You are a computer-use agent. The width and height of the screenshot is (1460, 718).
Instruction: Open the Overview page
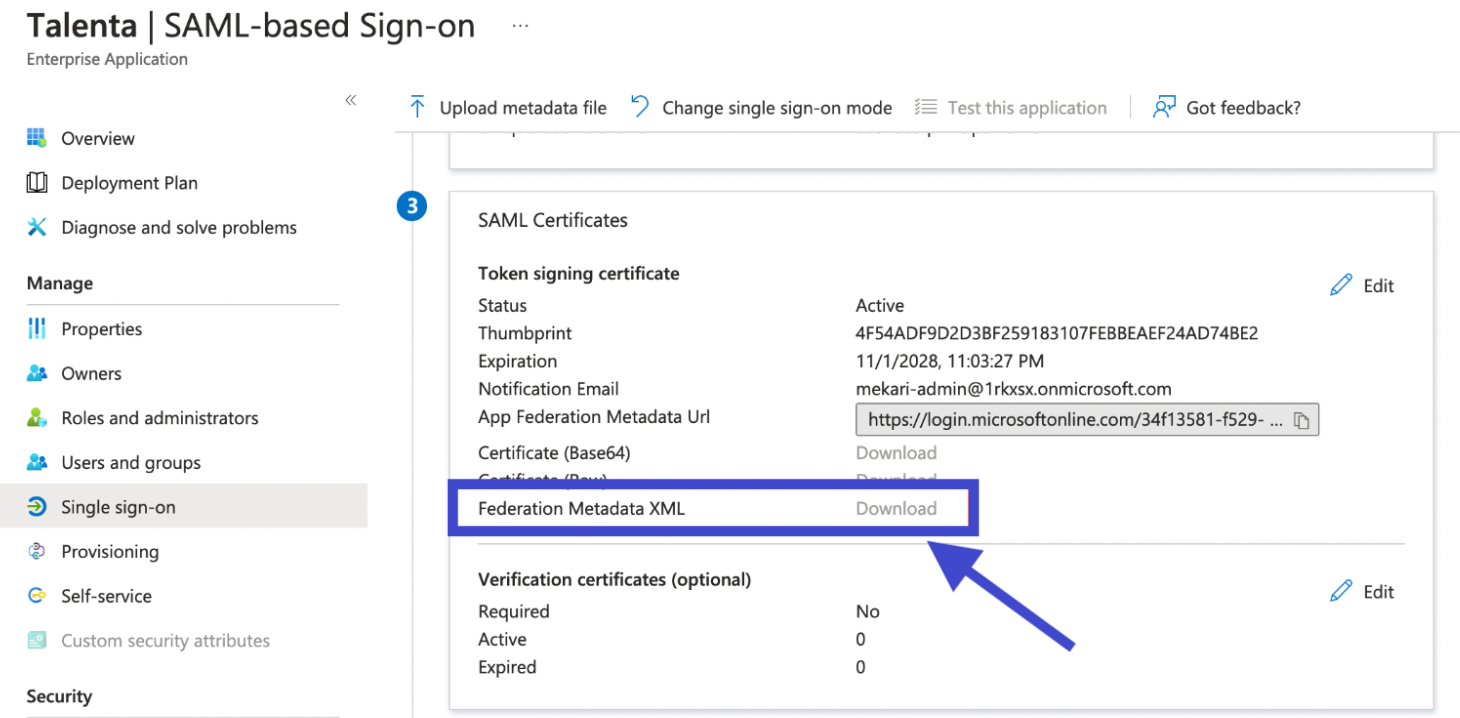pyautogui.click(x=98, y=138)
